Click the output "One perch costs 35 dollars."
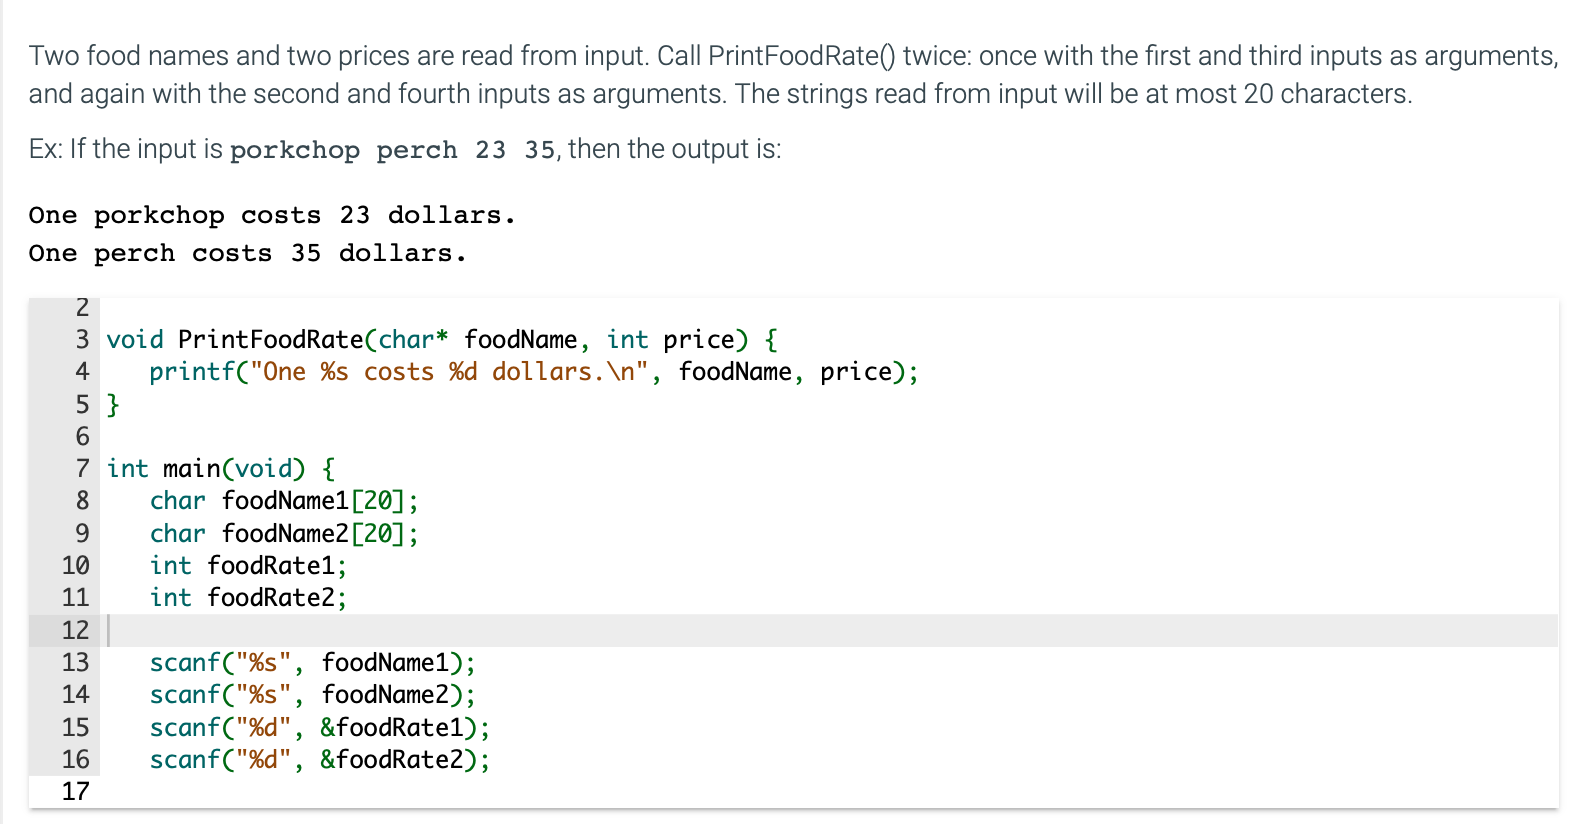 pyautogui.click(x=248, y=253)
